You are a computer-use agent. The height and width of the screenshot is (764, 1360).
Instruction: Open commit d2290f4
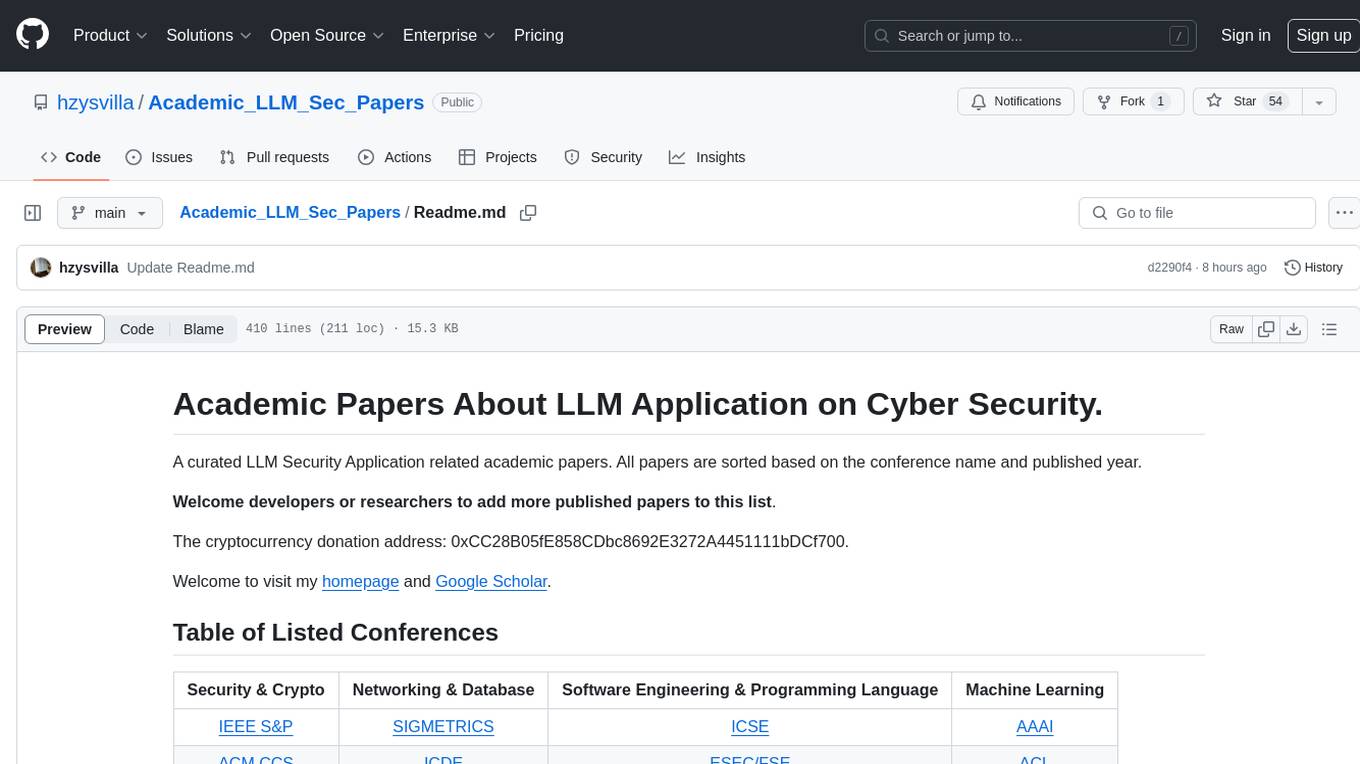tap(1170, 267)
